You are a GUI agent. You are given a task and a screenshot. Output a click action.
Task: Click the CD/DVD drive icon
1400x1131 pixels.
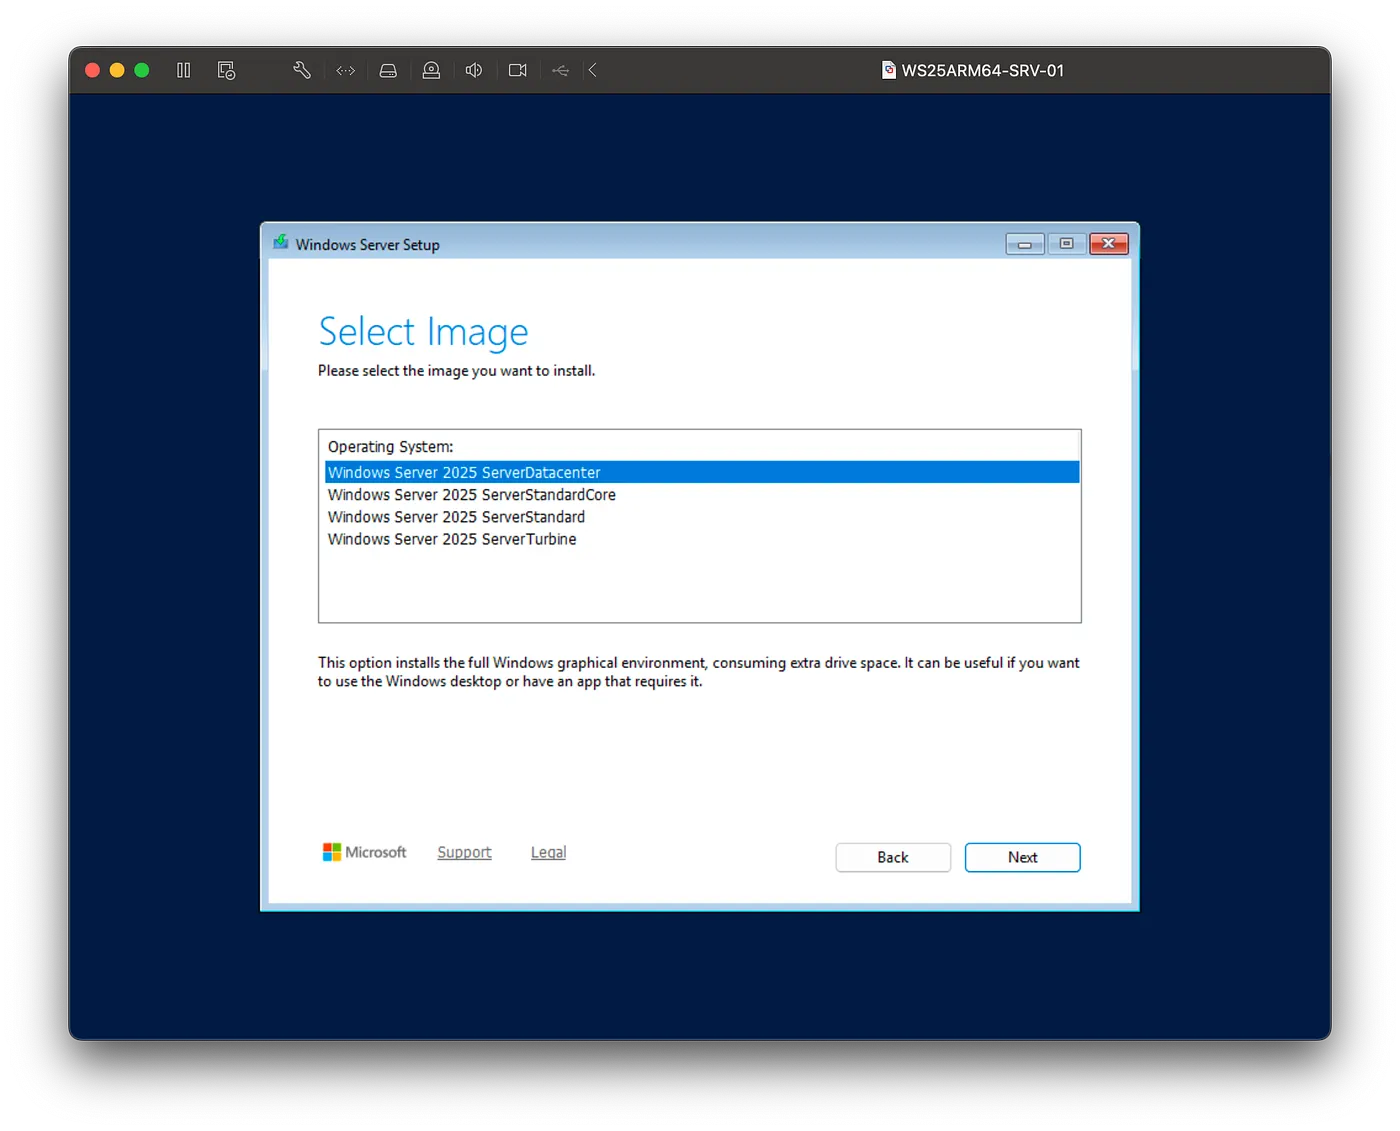click(431, 70)
